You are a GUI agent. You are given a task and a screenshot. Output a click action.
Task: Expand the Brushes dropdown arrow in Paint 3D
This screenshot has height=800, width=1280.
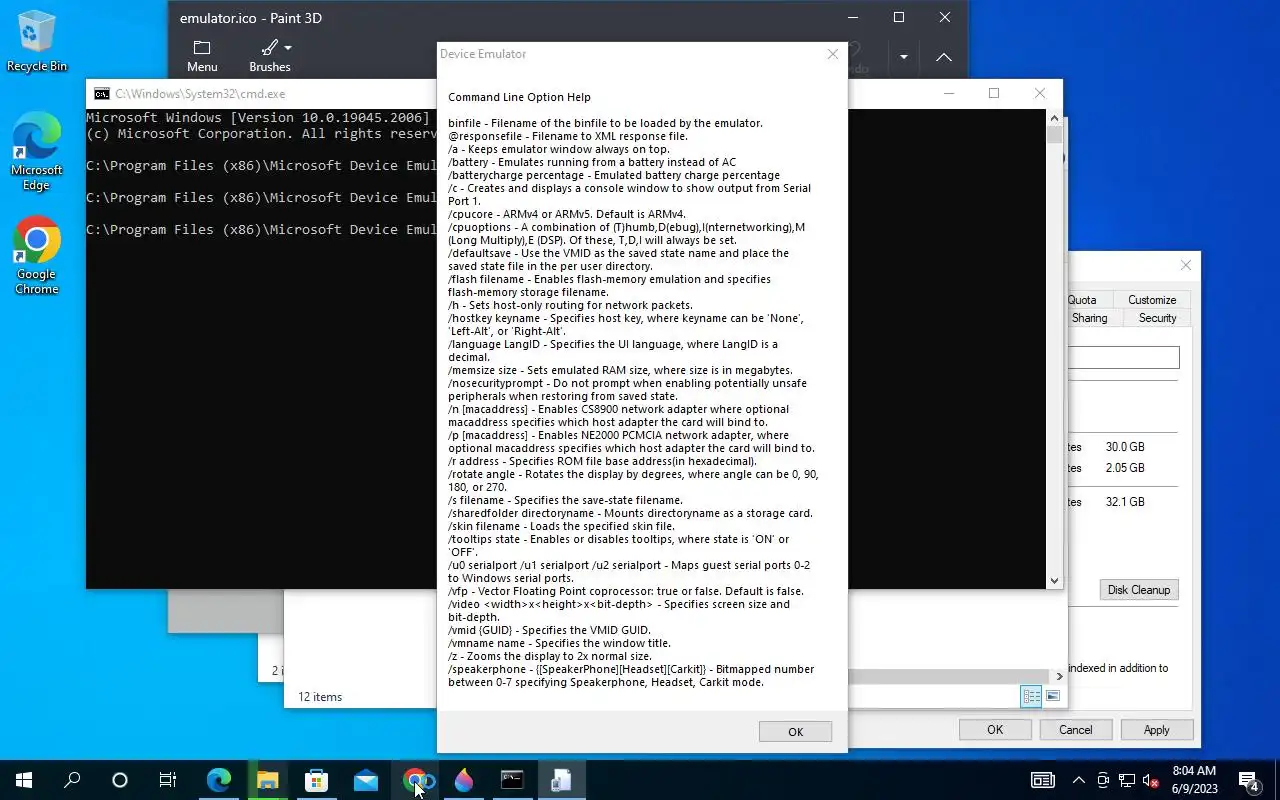click(288, 48)
